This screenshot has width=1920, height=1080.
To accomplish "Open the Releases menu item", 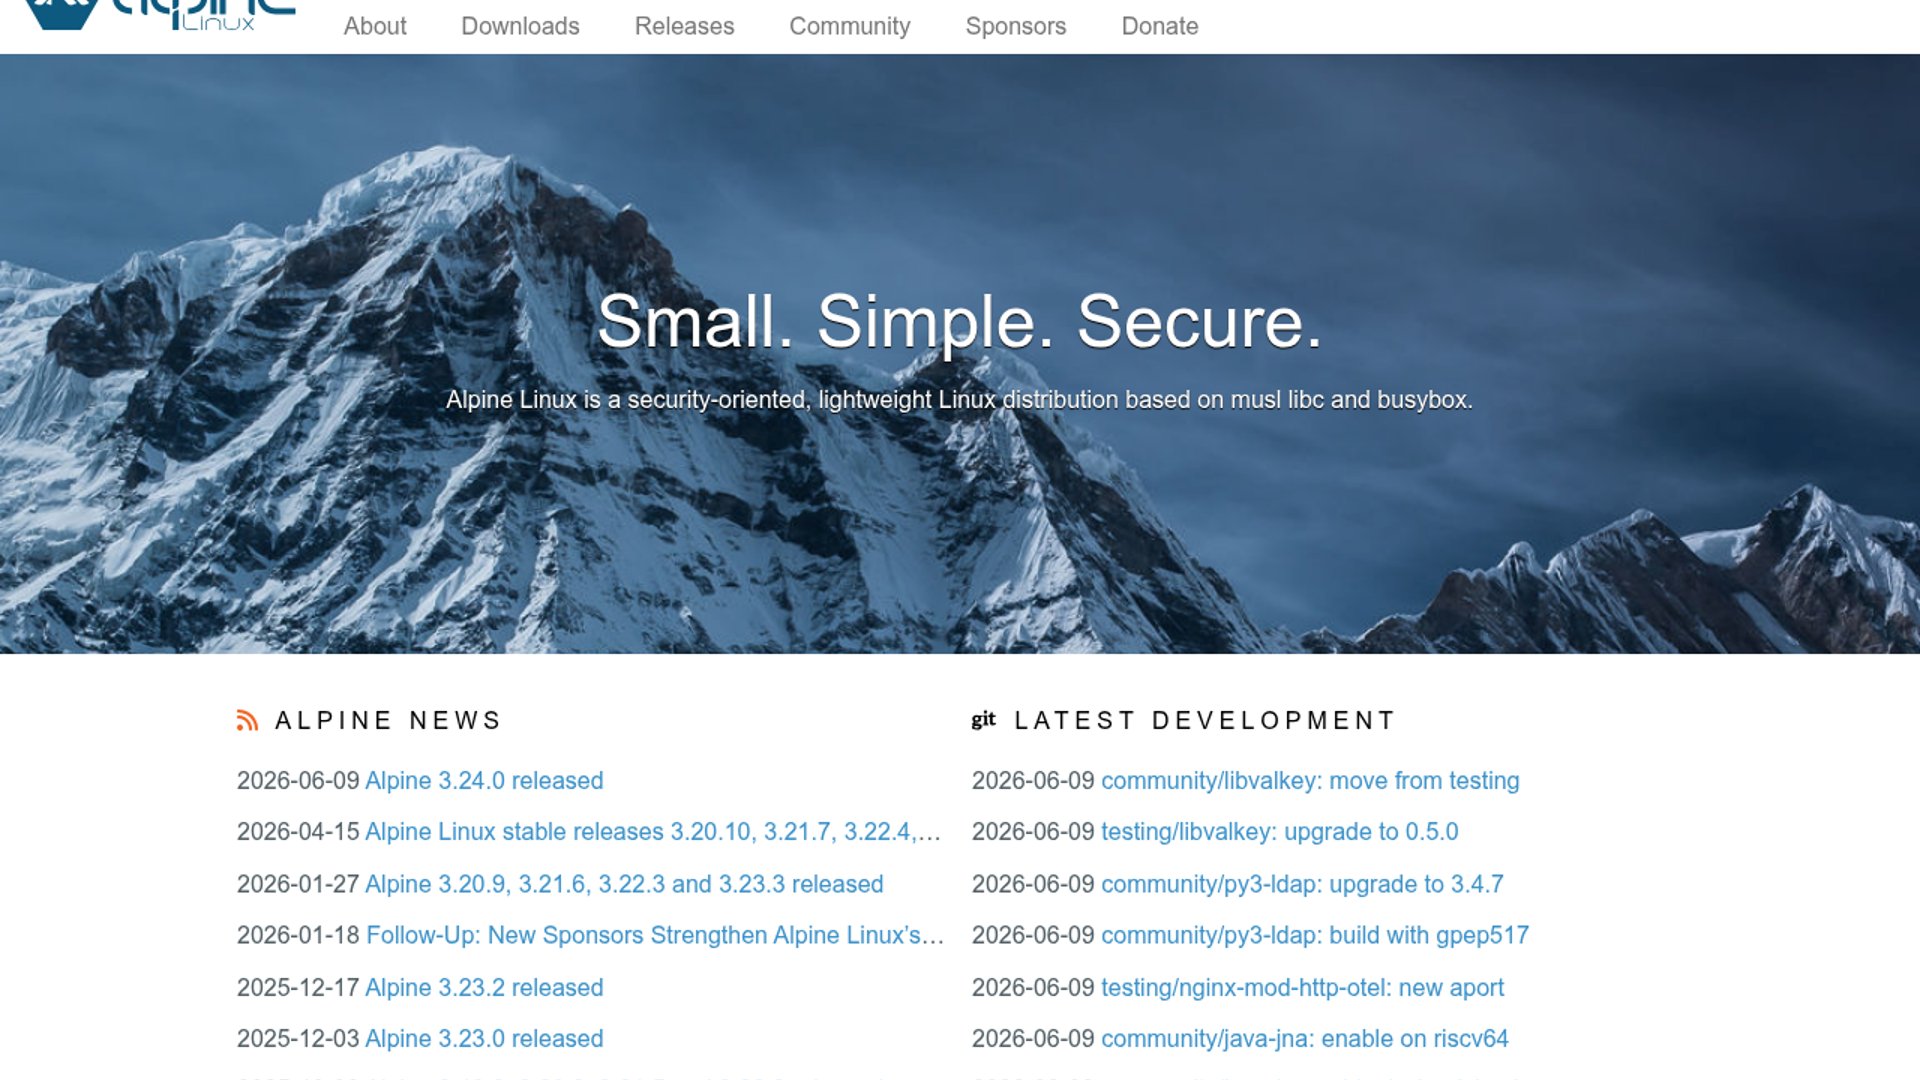I will pos(685,26).
